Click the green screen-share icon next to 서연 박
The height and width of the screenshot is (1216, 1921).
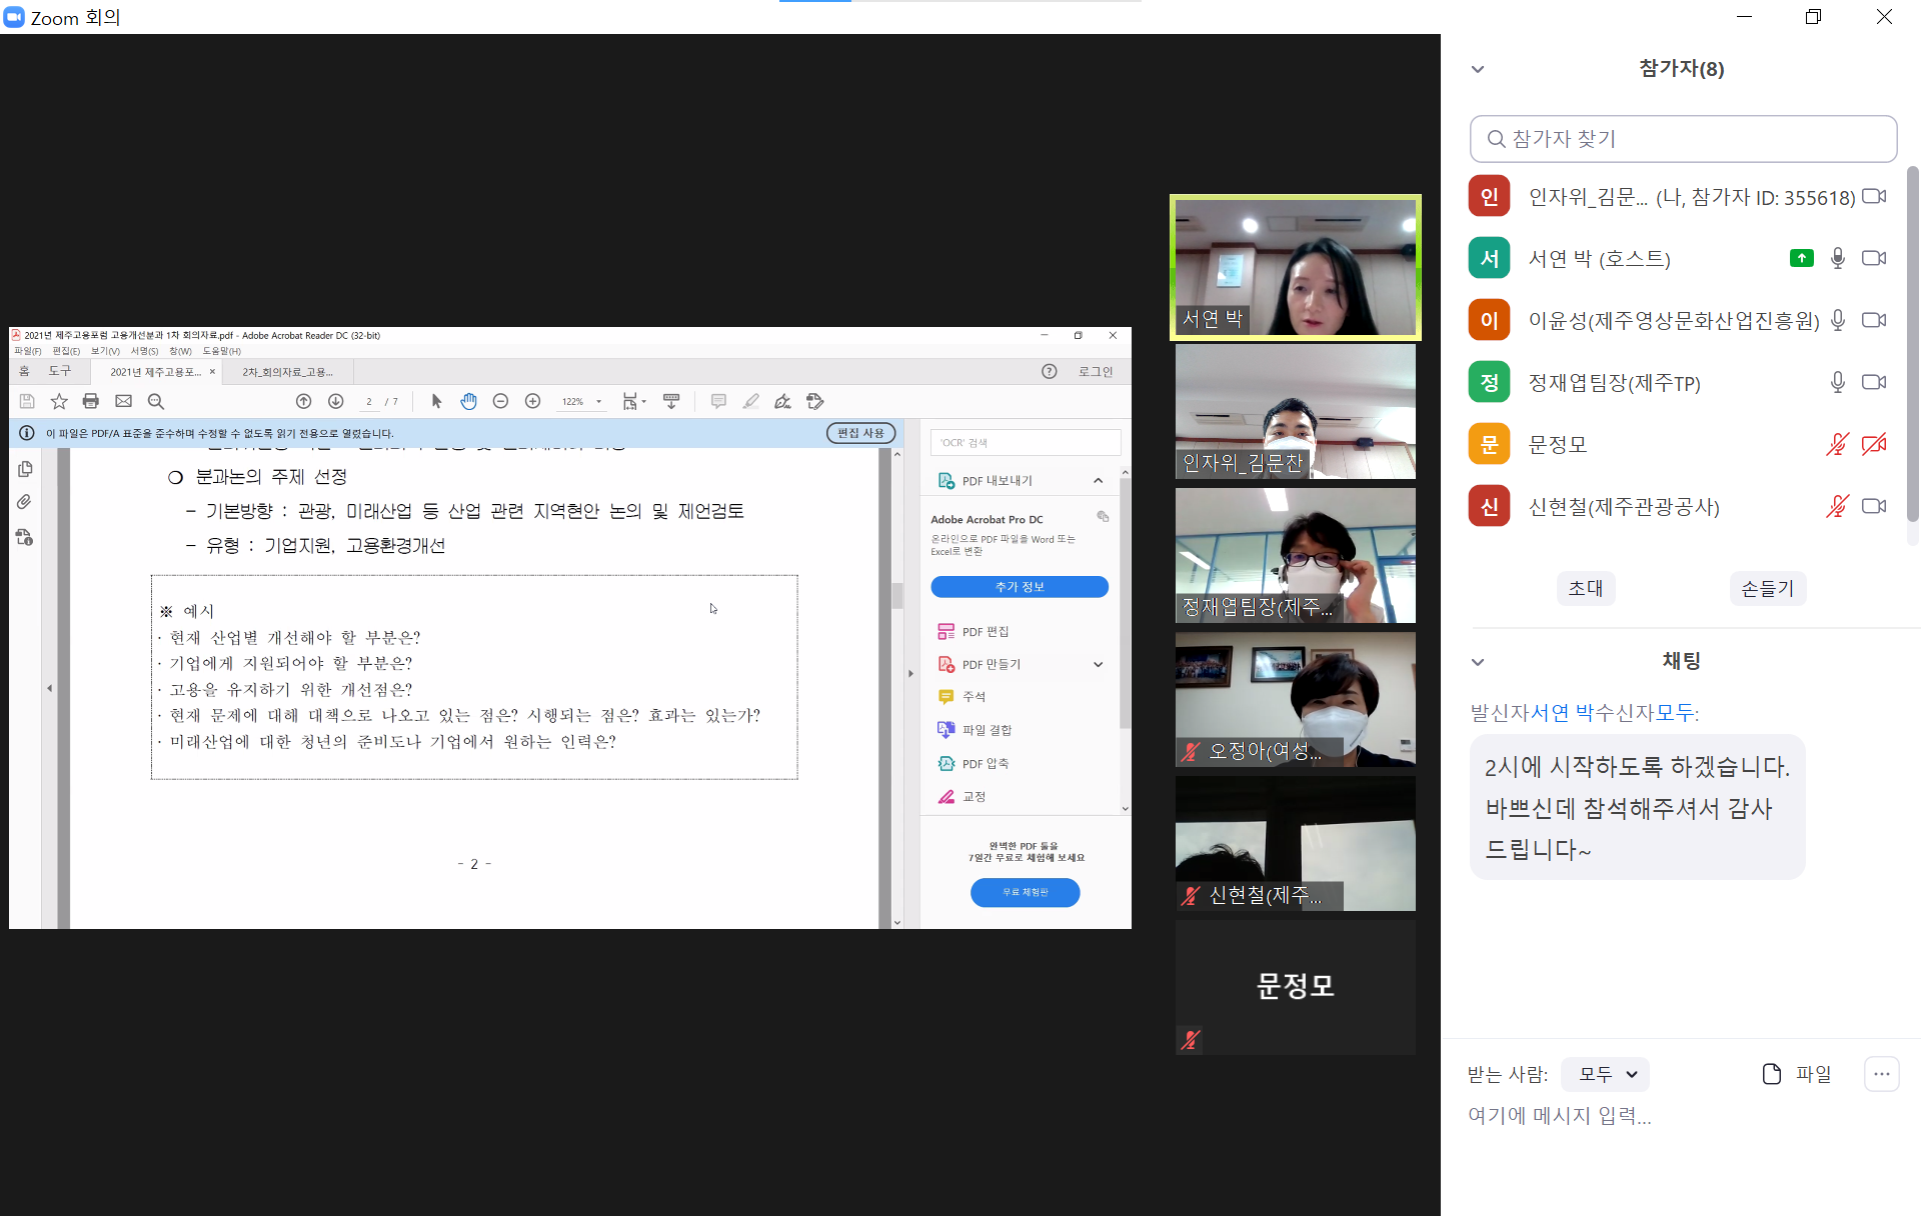pos(1801,259)
